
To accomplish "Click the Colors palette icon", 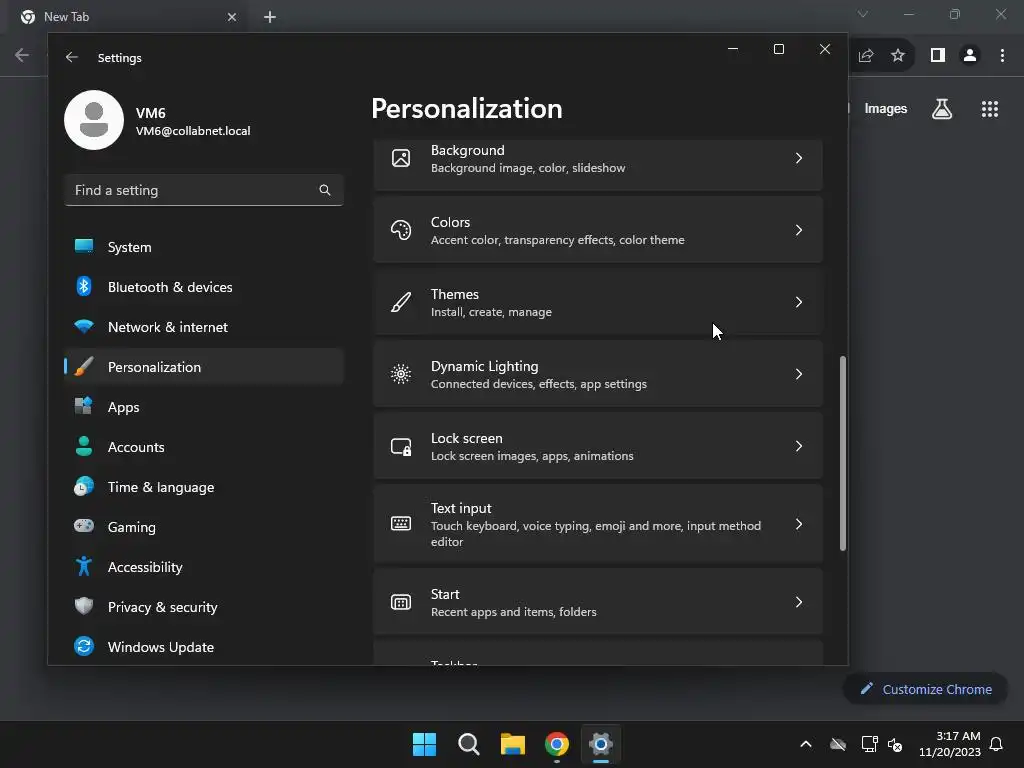I will tap(401, 230).
